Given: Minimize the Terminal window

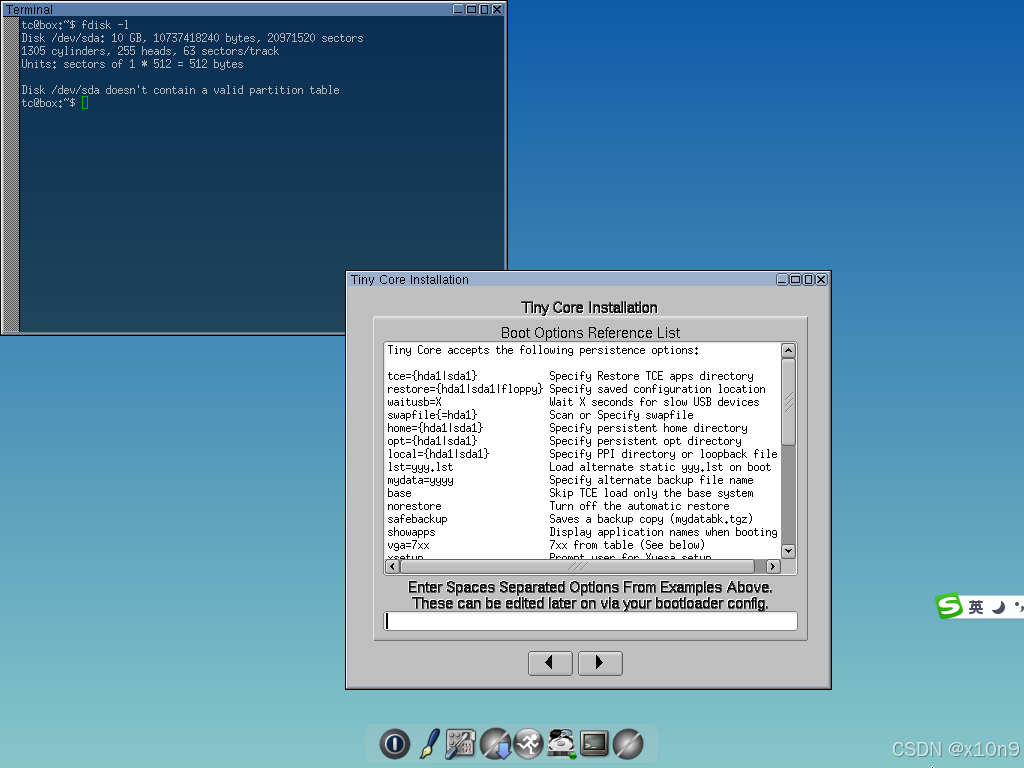Looking at the screenshot, I should [458, 9].
